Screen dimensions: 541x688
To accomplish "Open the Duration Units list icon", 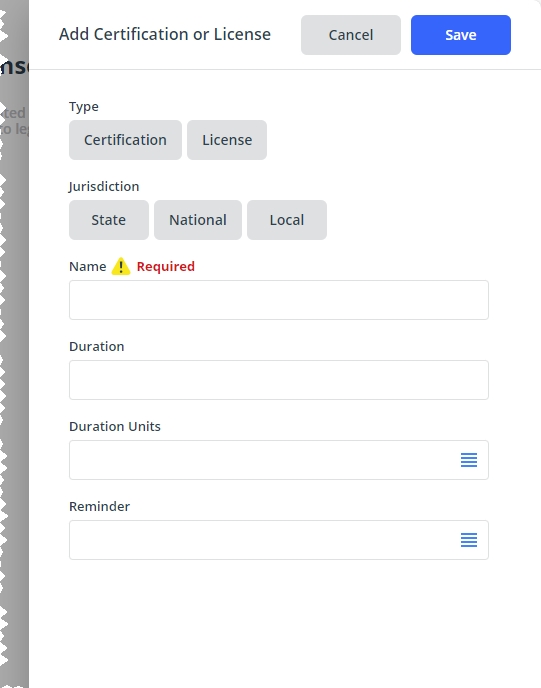I will pos(469,460).
